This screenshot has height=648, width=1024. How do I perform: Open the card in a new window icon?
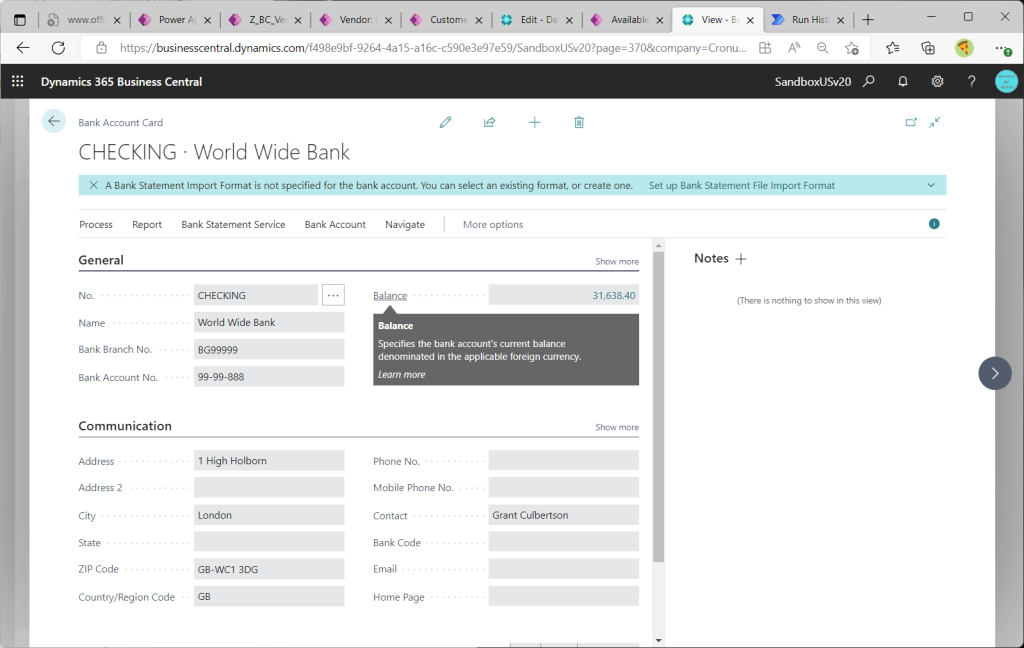pos(911,122)
